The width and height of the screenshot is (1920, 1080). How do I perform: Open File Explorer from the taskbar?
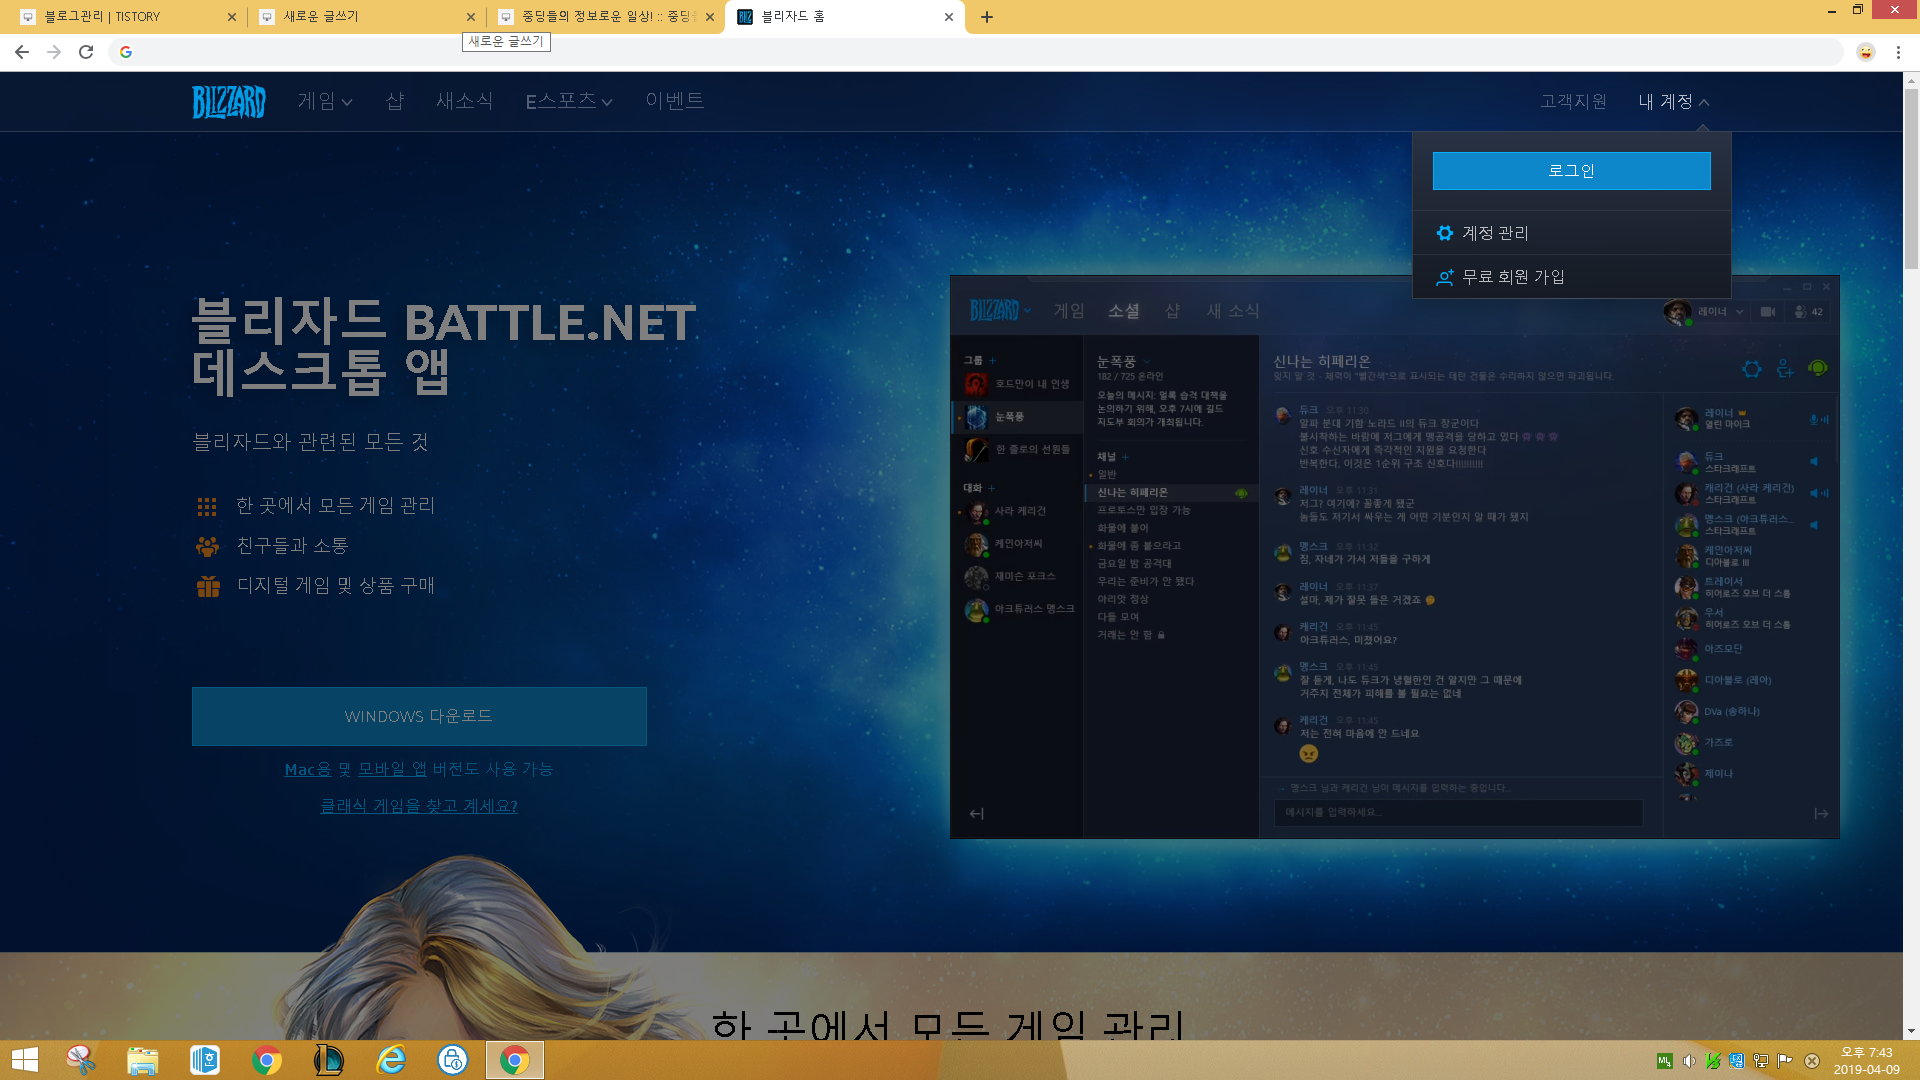coord(143,1060)
